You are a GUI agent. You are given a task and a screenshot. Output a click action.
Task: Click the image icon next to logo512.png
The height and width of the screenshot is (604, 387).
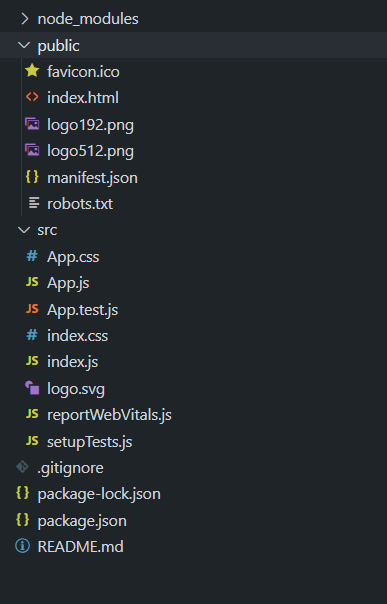(32, 150)
